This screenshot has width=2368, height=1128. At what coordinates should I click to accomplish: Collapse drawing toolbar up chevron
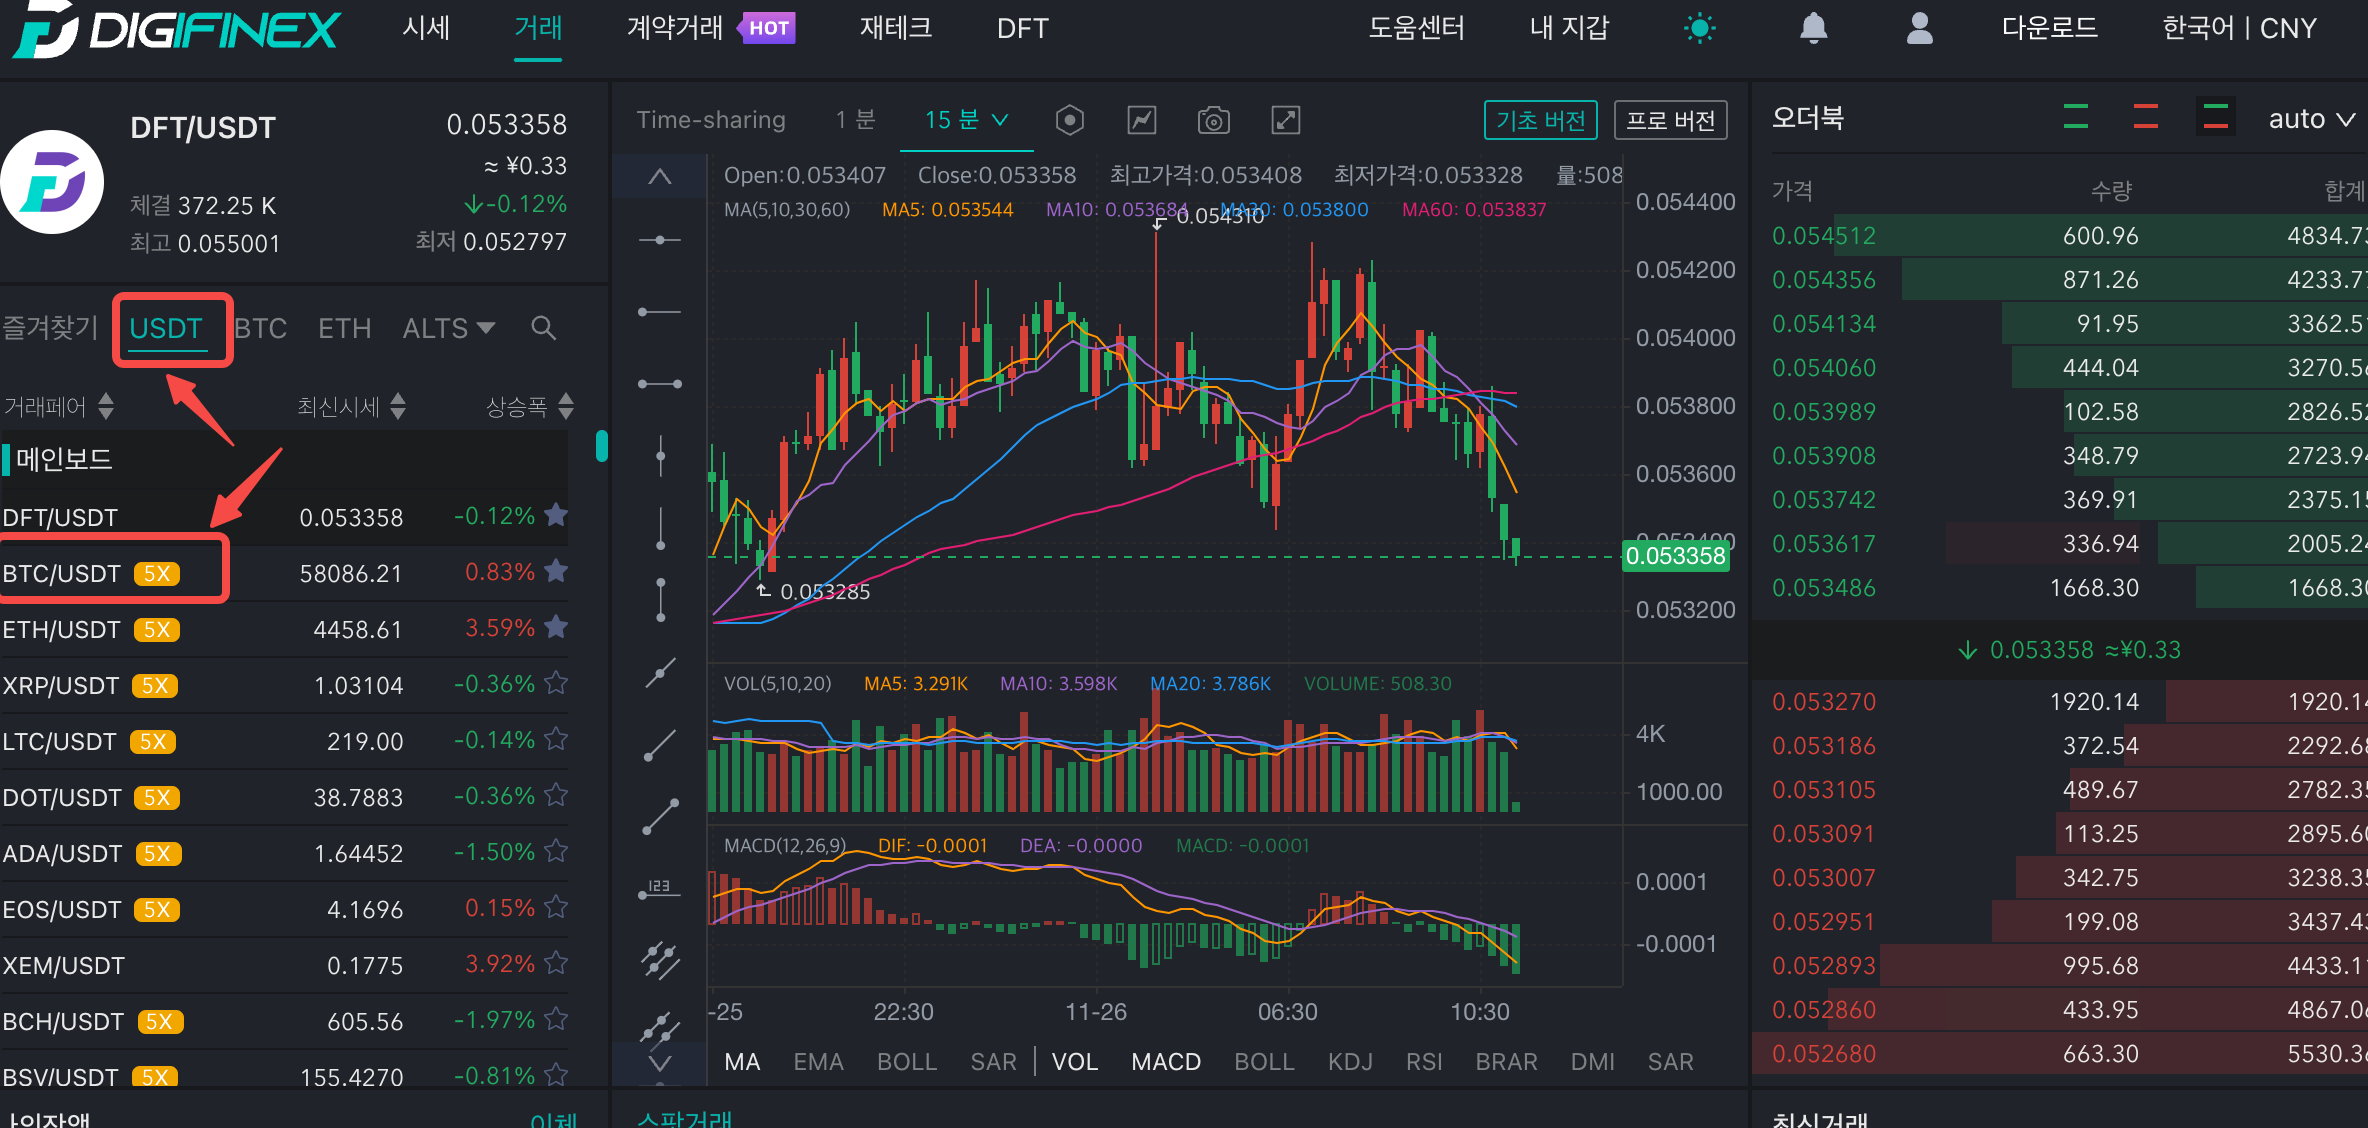coord(660,177)
